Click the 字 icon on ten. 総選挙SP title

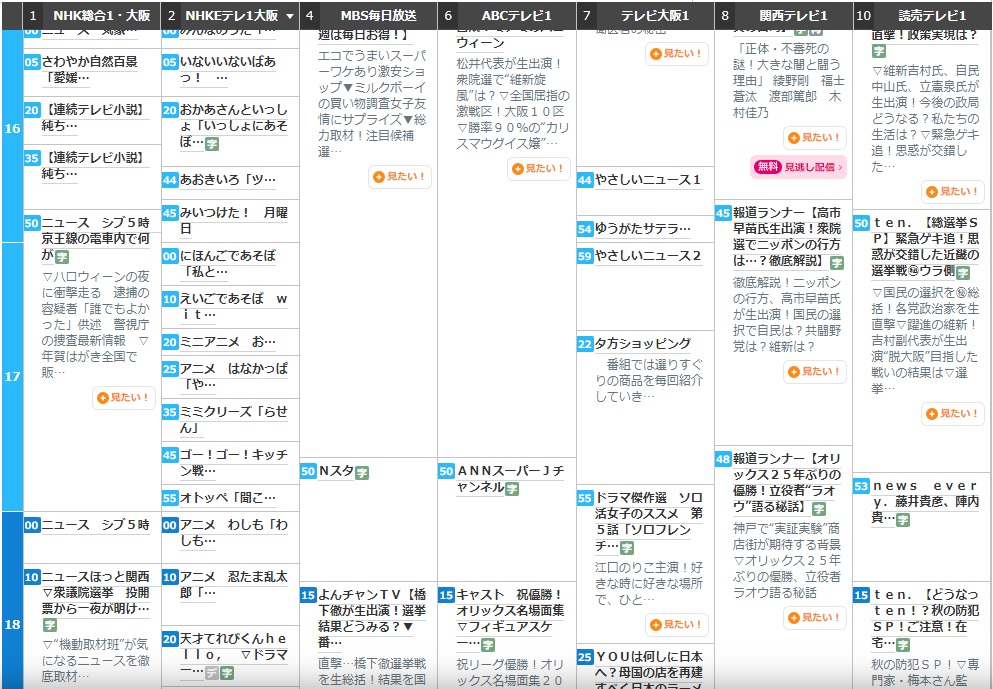[x=963, y=273]
